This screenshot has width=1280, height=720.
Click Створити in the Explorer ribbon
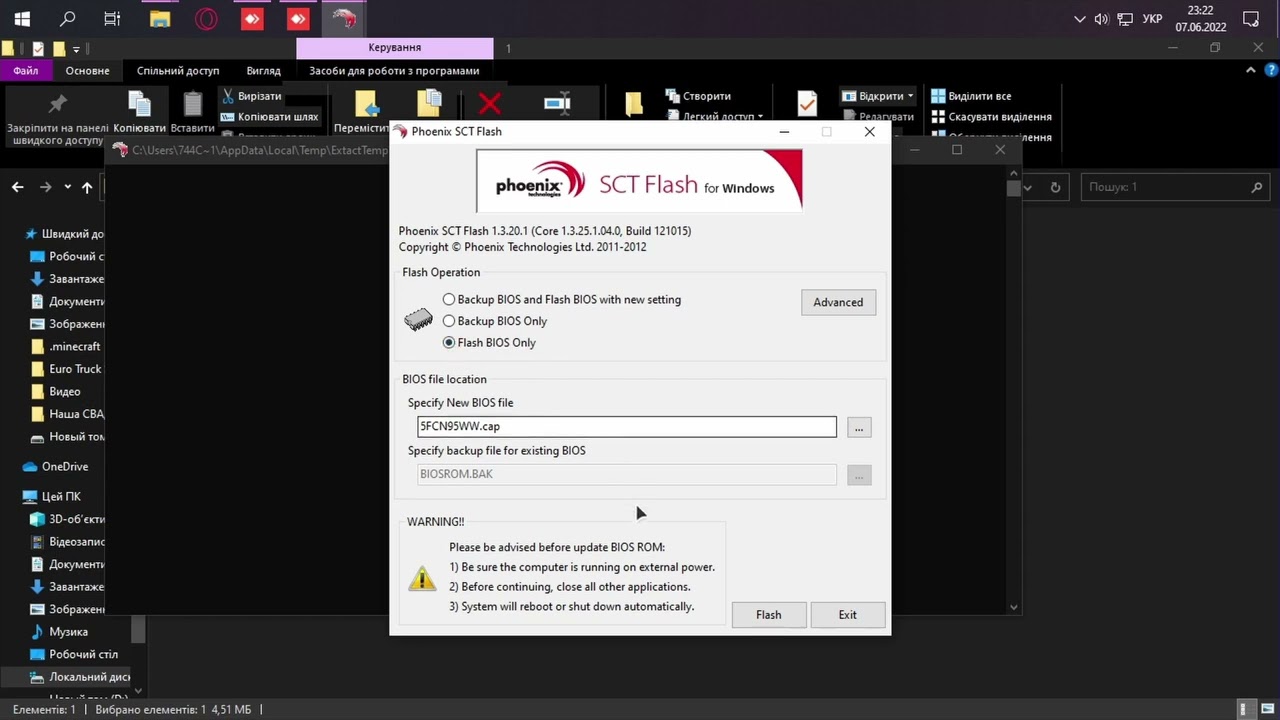[697, 96]
